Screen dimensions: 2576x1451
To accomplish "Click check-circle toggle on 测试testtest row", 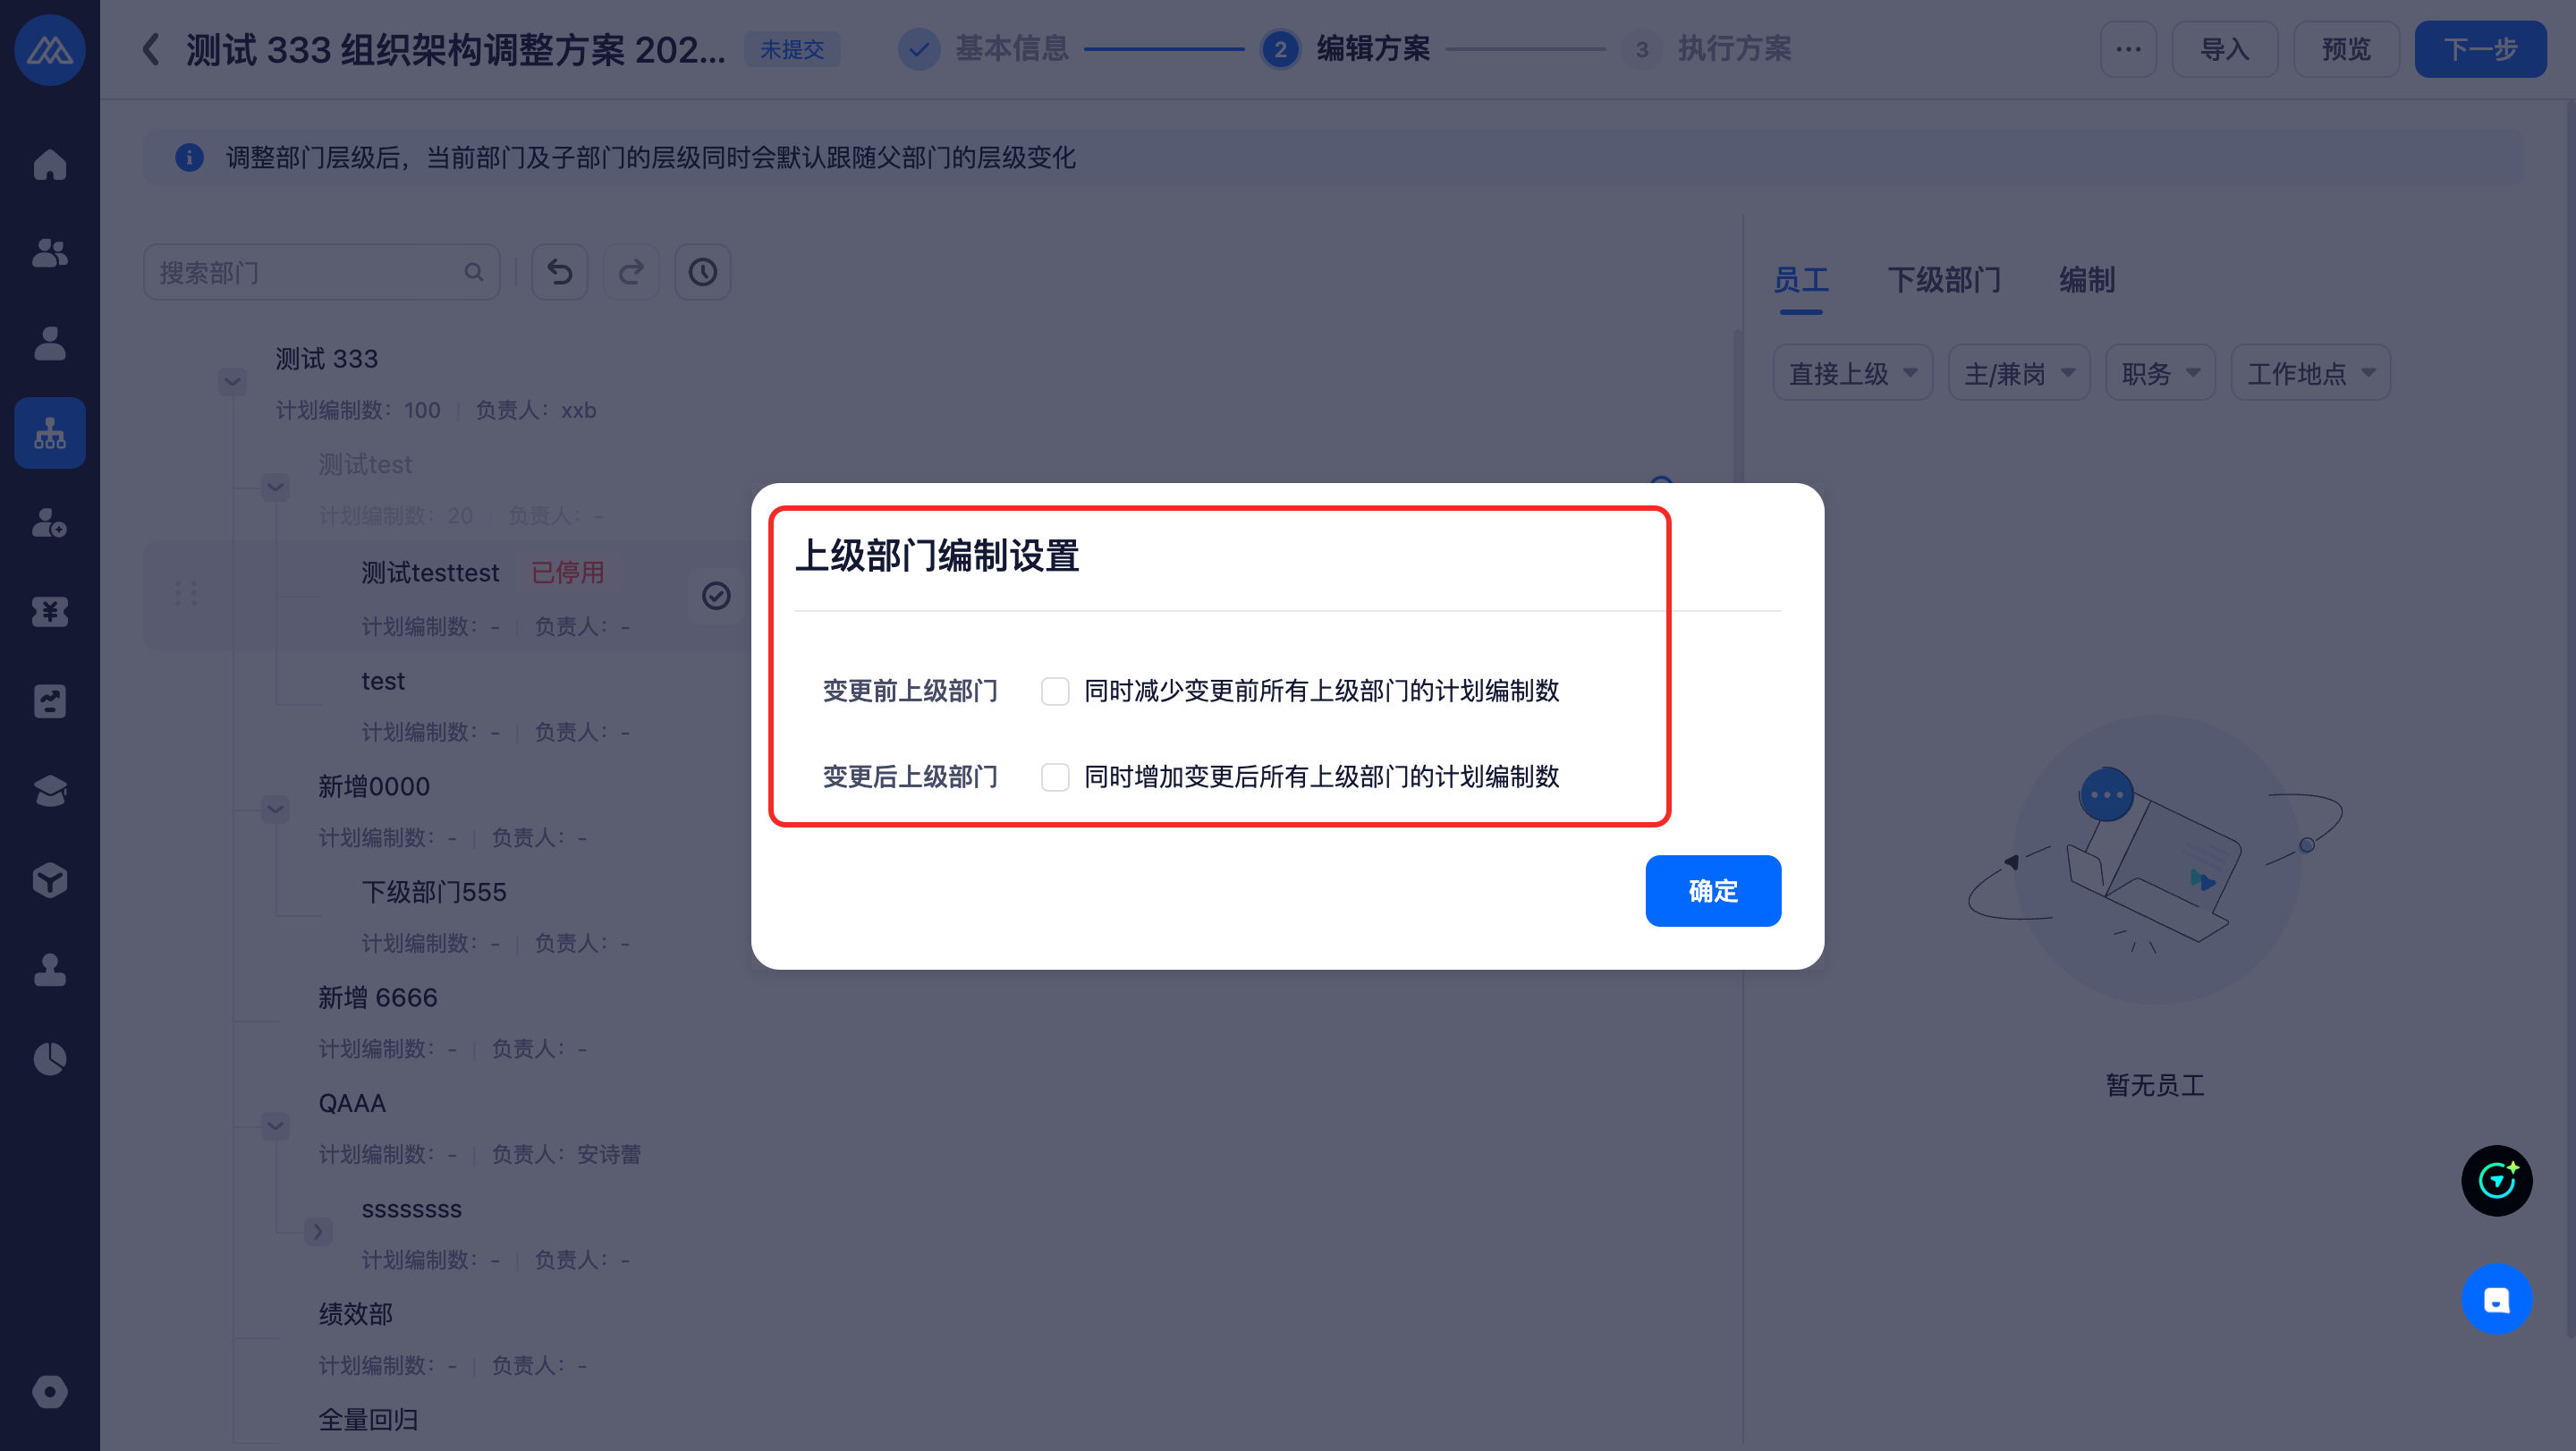I will 716,596.
